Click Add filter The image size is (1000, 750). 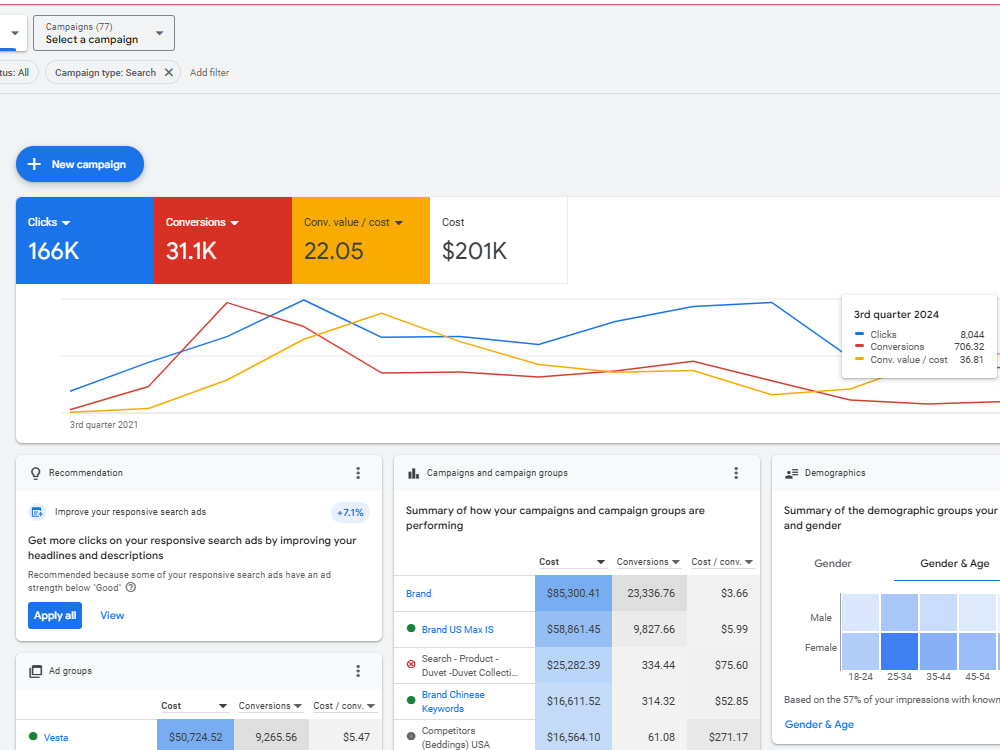pyautogui.click(x=209, y=73)
